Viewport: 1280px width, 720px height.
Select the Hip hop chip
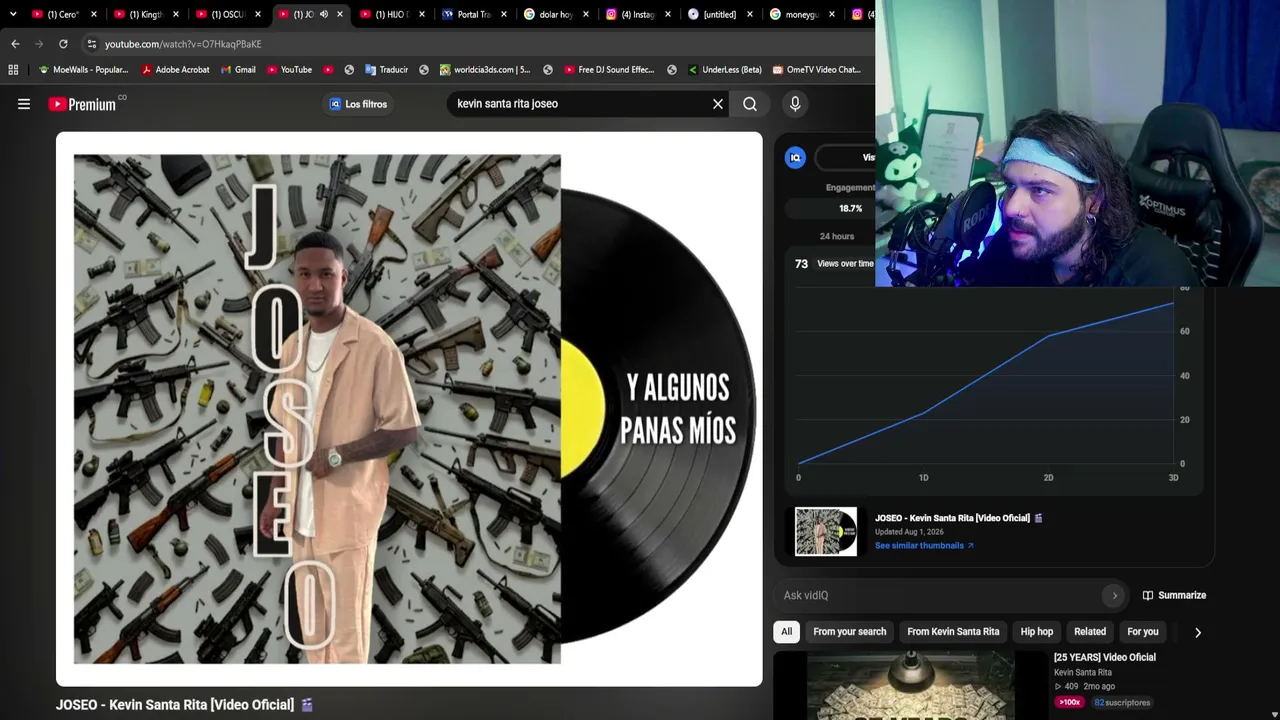coord(1037,632)
